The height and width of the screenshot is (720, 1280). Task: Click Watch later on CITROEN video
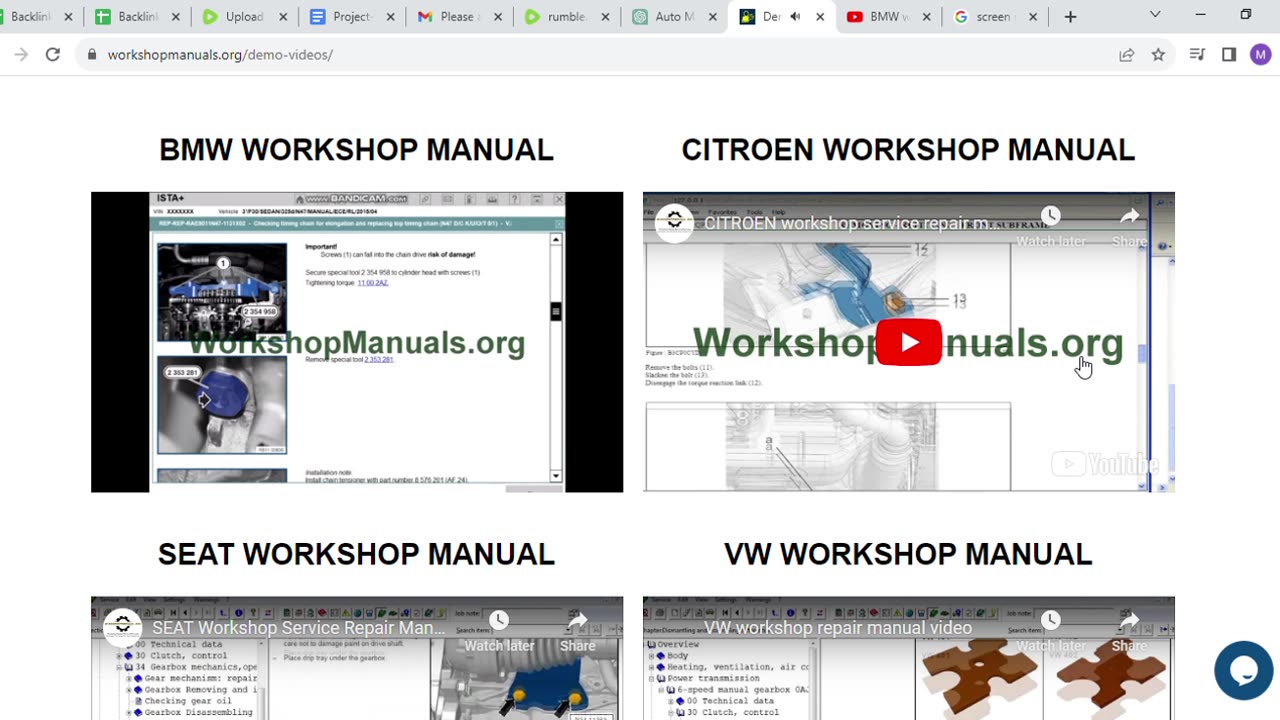click(1050, 227)
